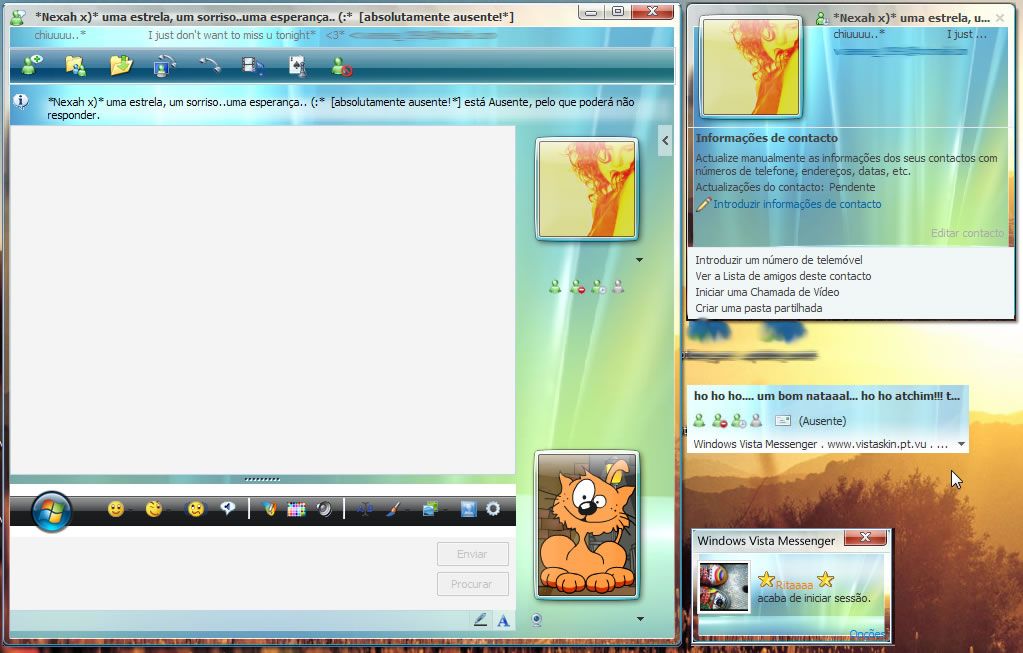Open the gear settings icon in emoticon bar

point(493,509)
